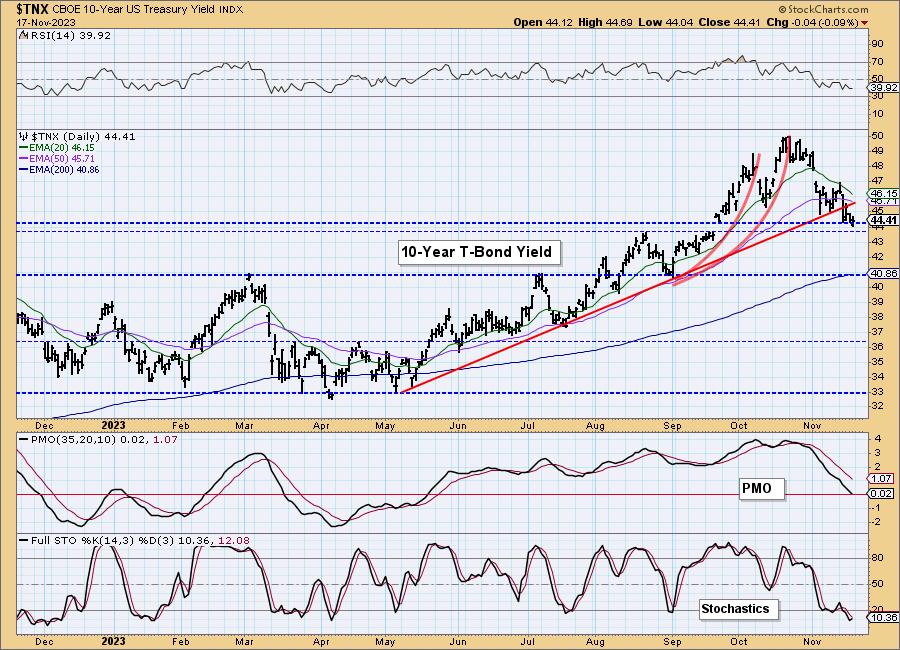The image size is (900, 650).
Task: Click the 'EMA(50) 45.71' legend text
Action: click(62, 158)
